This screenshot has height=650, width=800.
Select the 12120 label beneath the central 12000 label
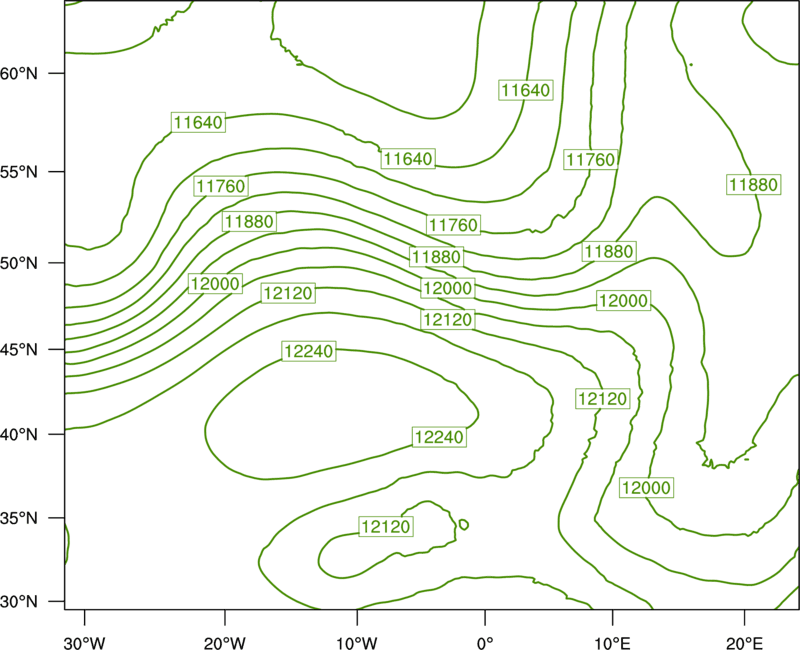[x=447, y=319]
